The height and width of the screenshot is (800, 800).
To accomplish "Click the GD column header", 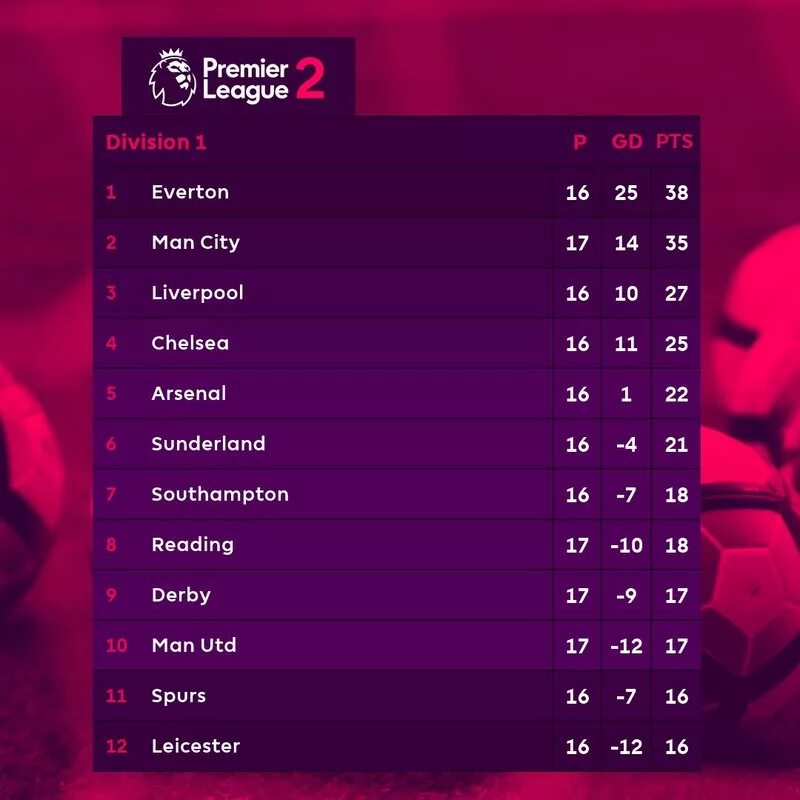I will 627,142.
